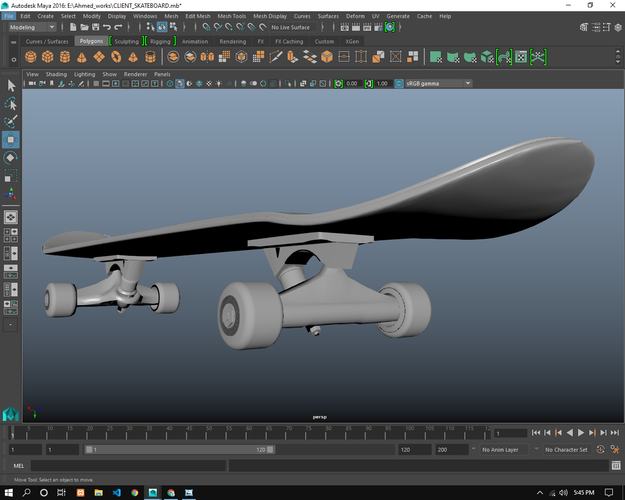Create a polygon cube from shelf
The image size is (625, 500).
pyautogui.click(x=48, y=57)
